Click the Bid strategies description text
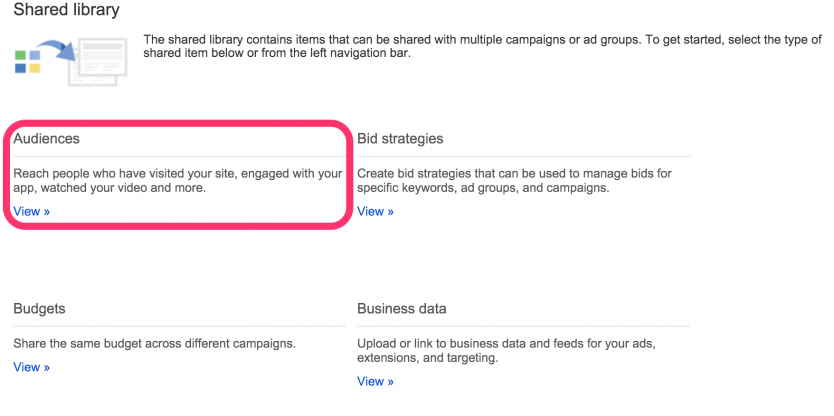 (x=514, y=180)
